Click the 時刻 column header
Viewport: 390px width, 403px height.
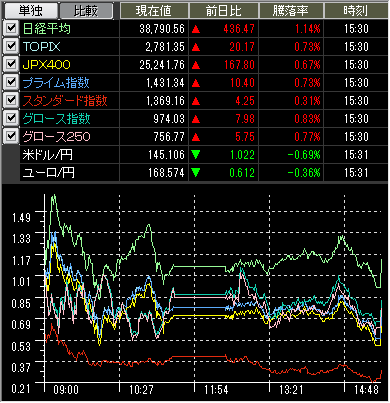(356, 11)
